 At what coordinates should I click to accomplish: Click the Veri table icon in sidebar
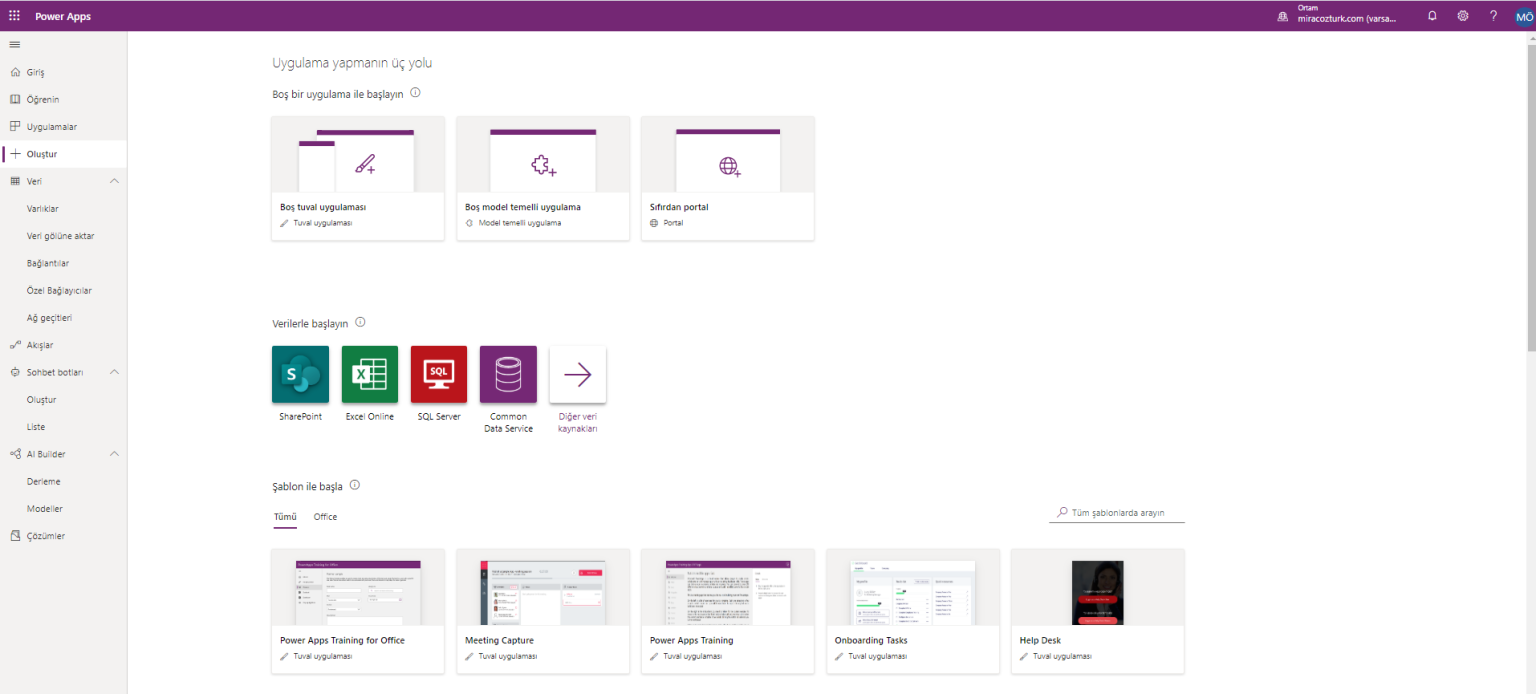(15, 181)
